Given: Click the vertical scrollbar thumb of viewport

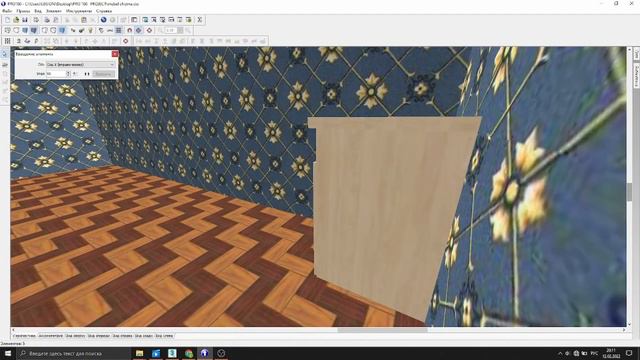Looking at the screenshot, I should tap(629, 191).
